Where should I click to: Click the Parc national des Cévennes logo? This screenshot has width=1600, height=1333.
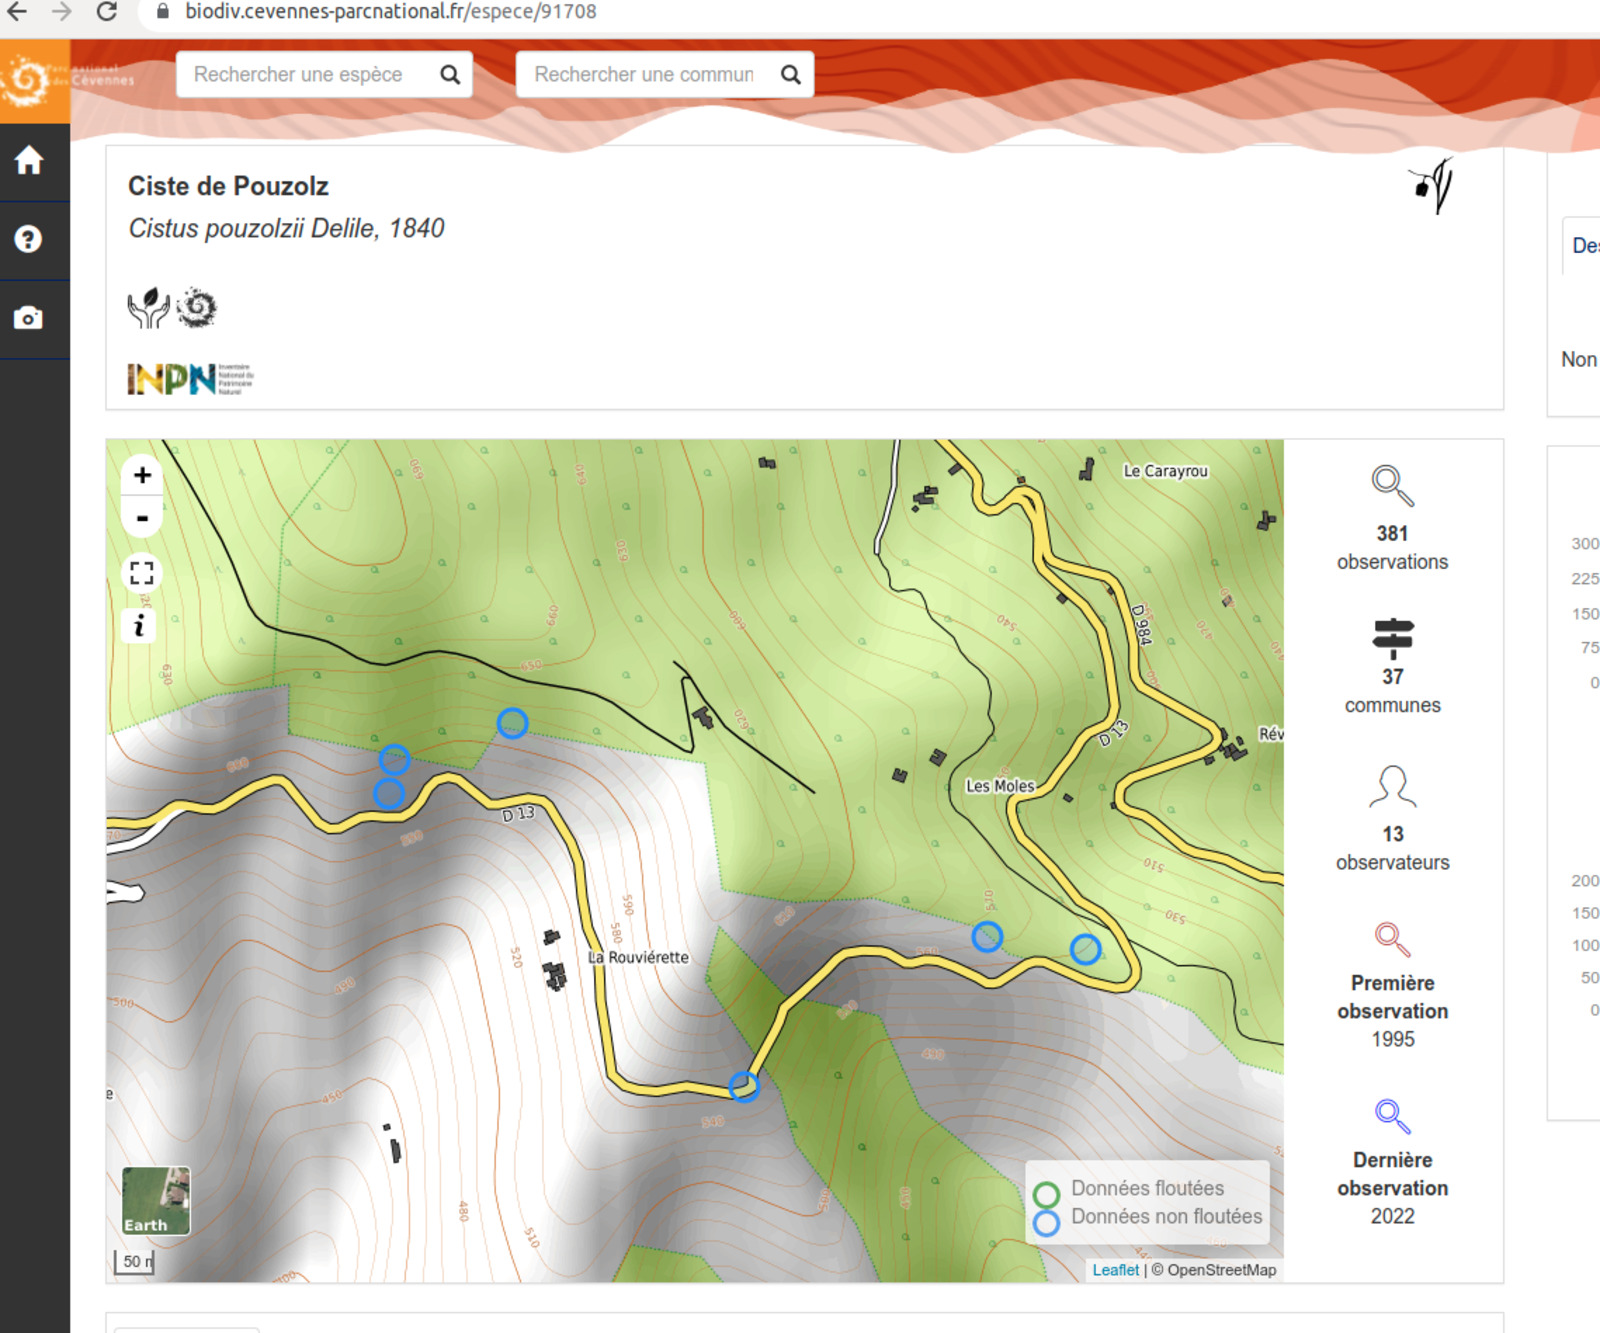click(35, 81)
